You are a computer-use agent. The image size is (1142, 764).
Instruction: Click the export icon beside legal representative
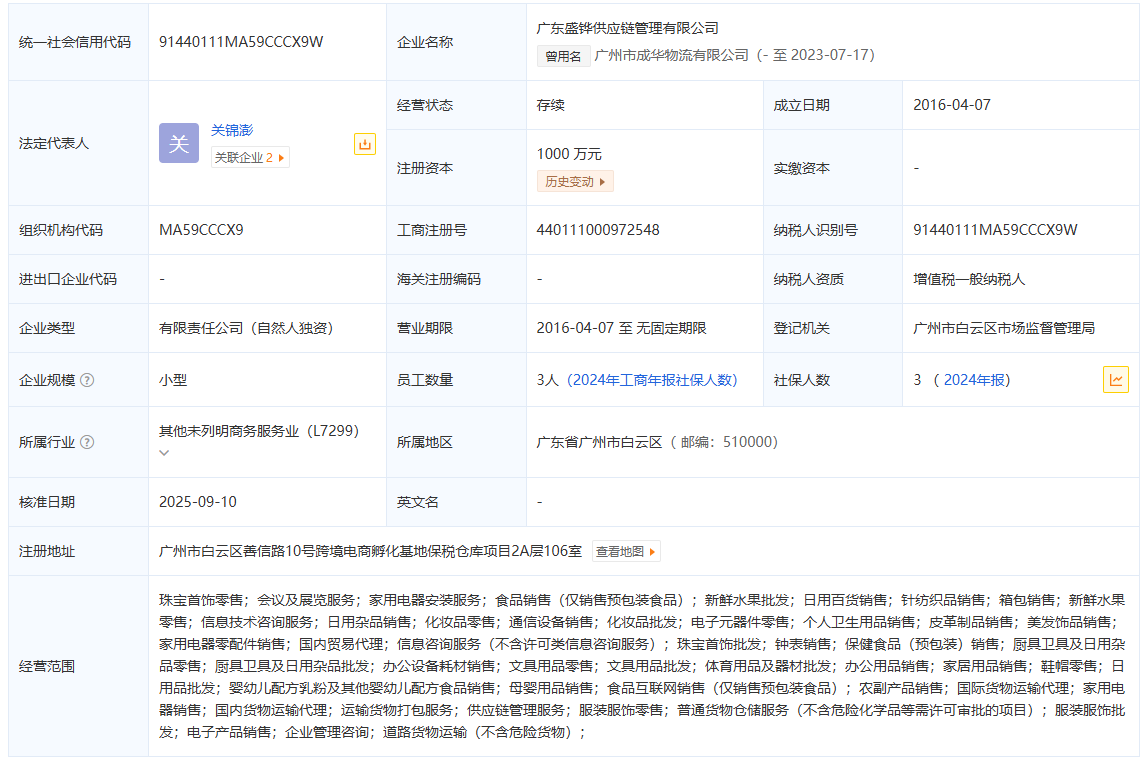point(365,144)
